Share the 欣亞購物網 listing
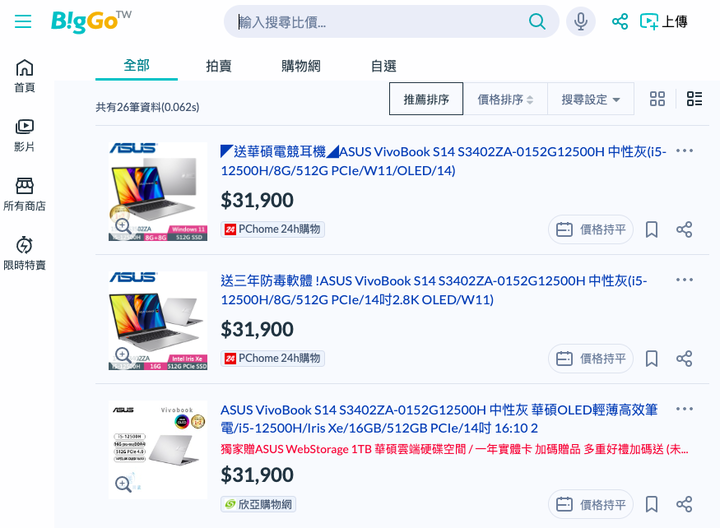The width and height of the screenshot is (720, 528). pos(684,504)
